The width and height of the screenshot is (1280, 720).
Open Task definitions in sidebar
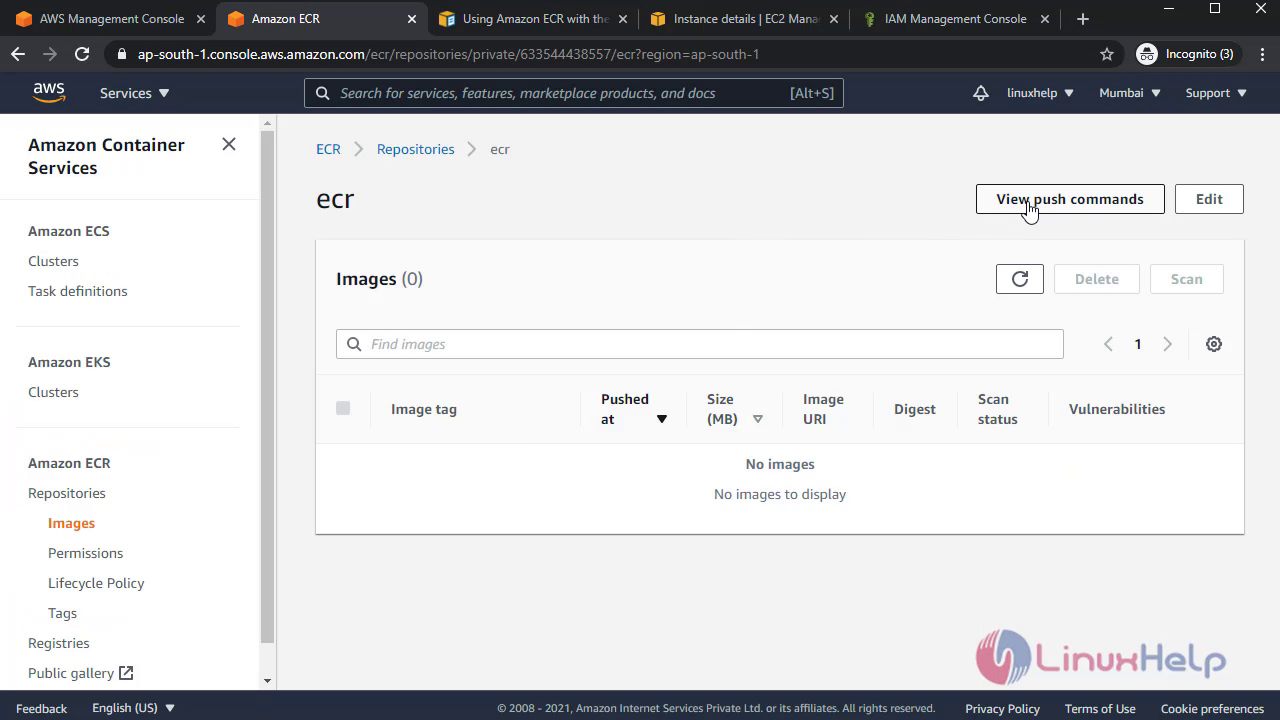pyautogui.click(x=77, y=291)
